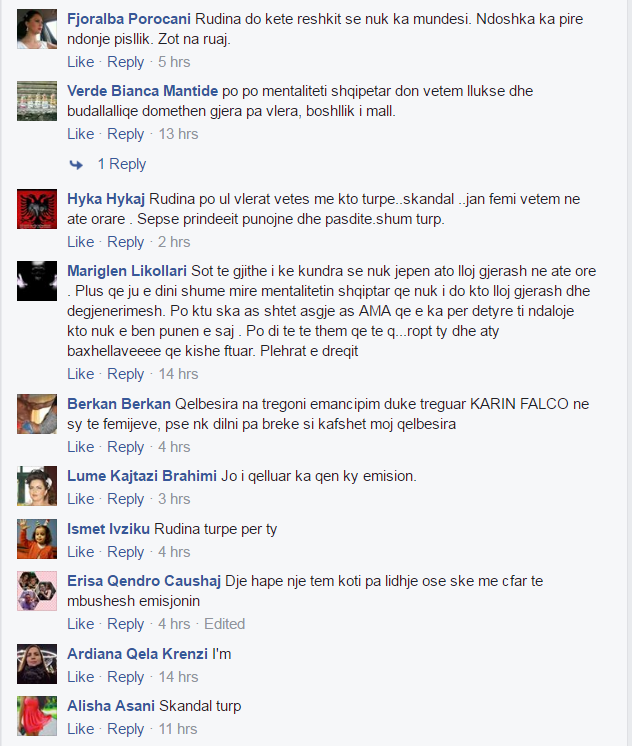Screen dimensions: 632x746
Task: Open Ardiana Qela Krenzi's profile name
Action: (x=138, y=654)
